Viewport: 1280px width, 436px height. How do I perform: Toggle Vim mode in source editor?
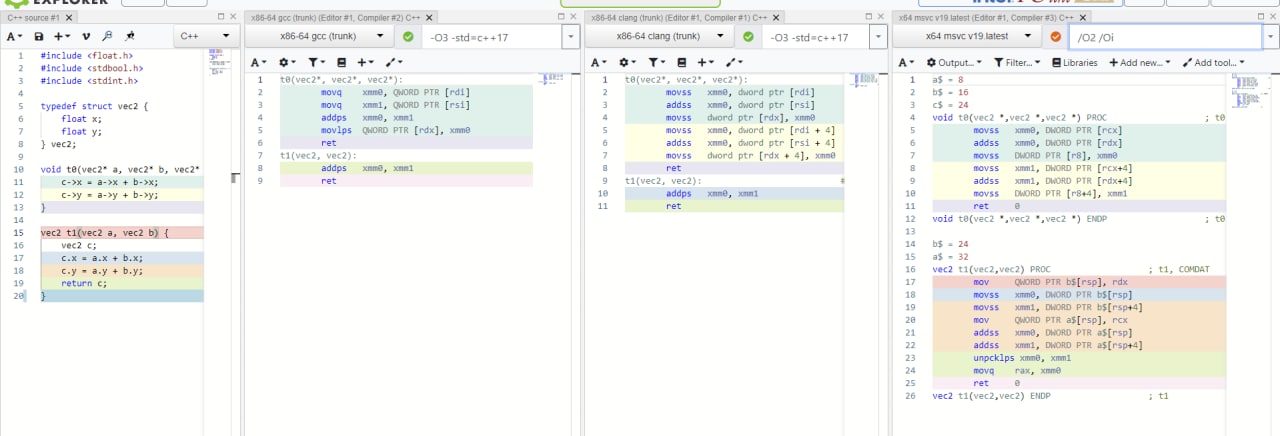[x=84, y=36]
